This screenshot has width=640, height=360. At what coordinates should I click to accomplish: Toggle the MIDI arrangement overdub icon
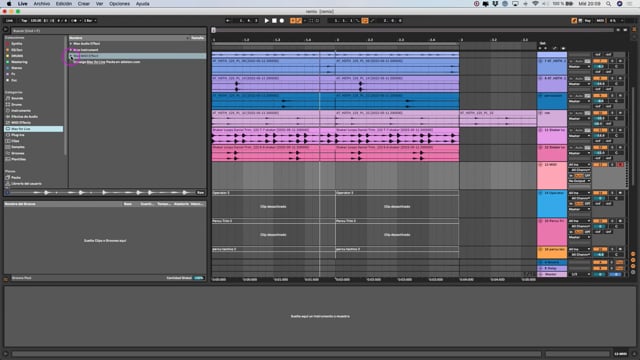(x=293, y=20)
